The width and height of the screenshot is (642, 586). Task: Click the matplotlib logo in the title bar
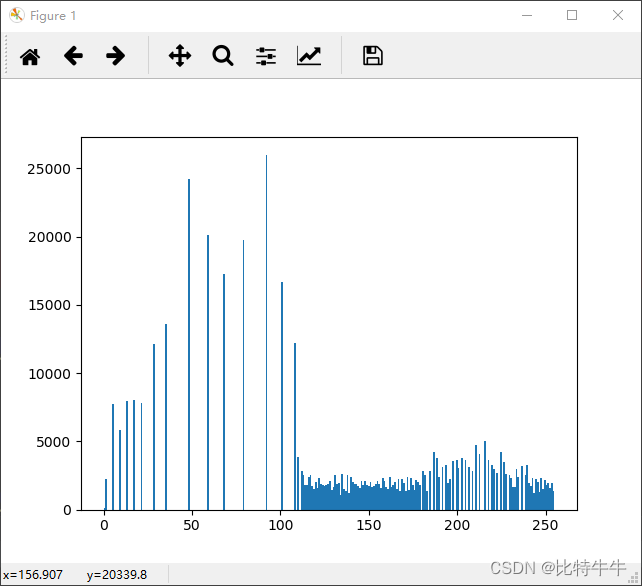17,16
